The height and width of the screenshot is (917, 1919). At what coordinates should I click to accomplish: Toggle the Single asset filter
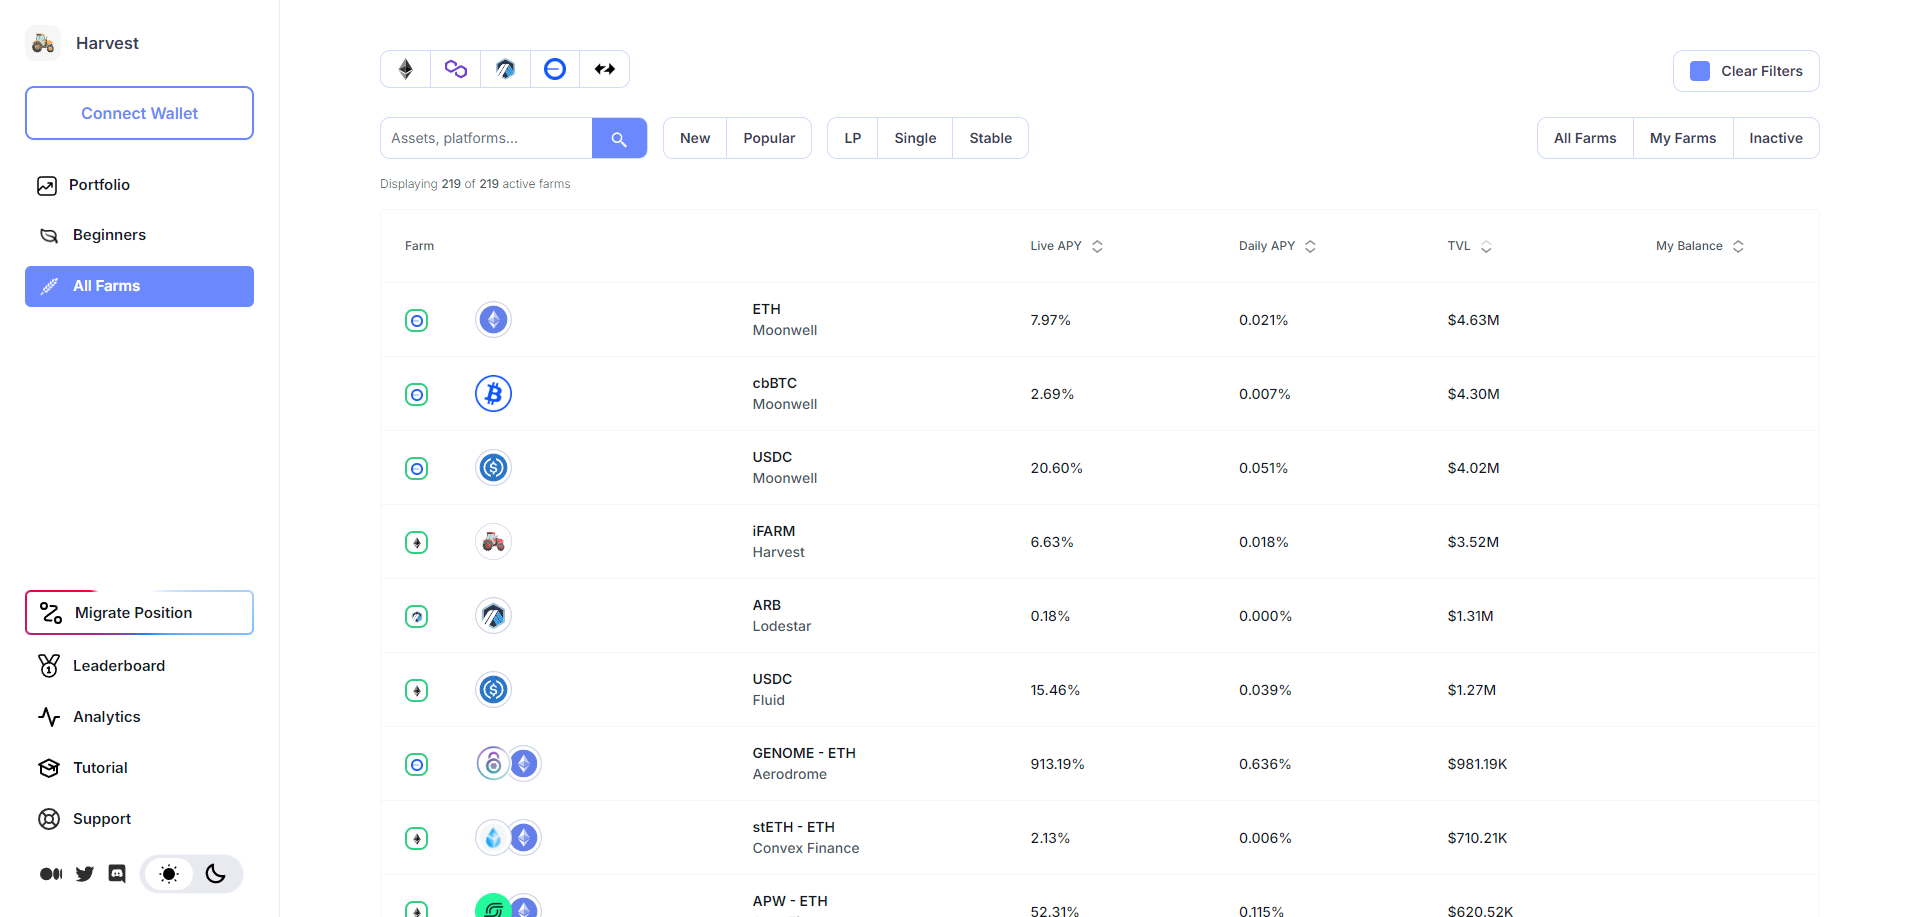coord(915,139)
